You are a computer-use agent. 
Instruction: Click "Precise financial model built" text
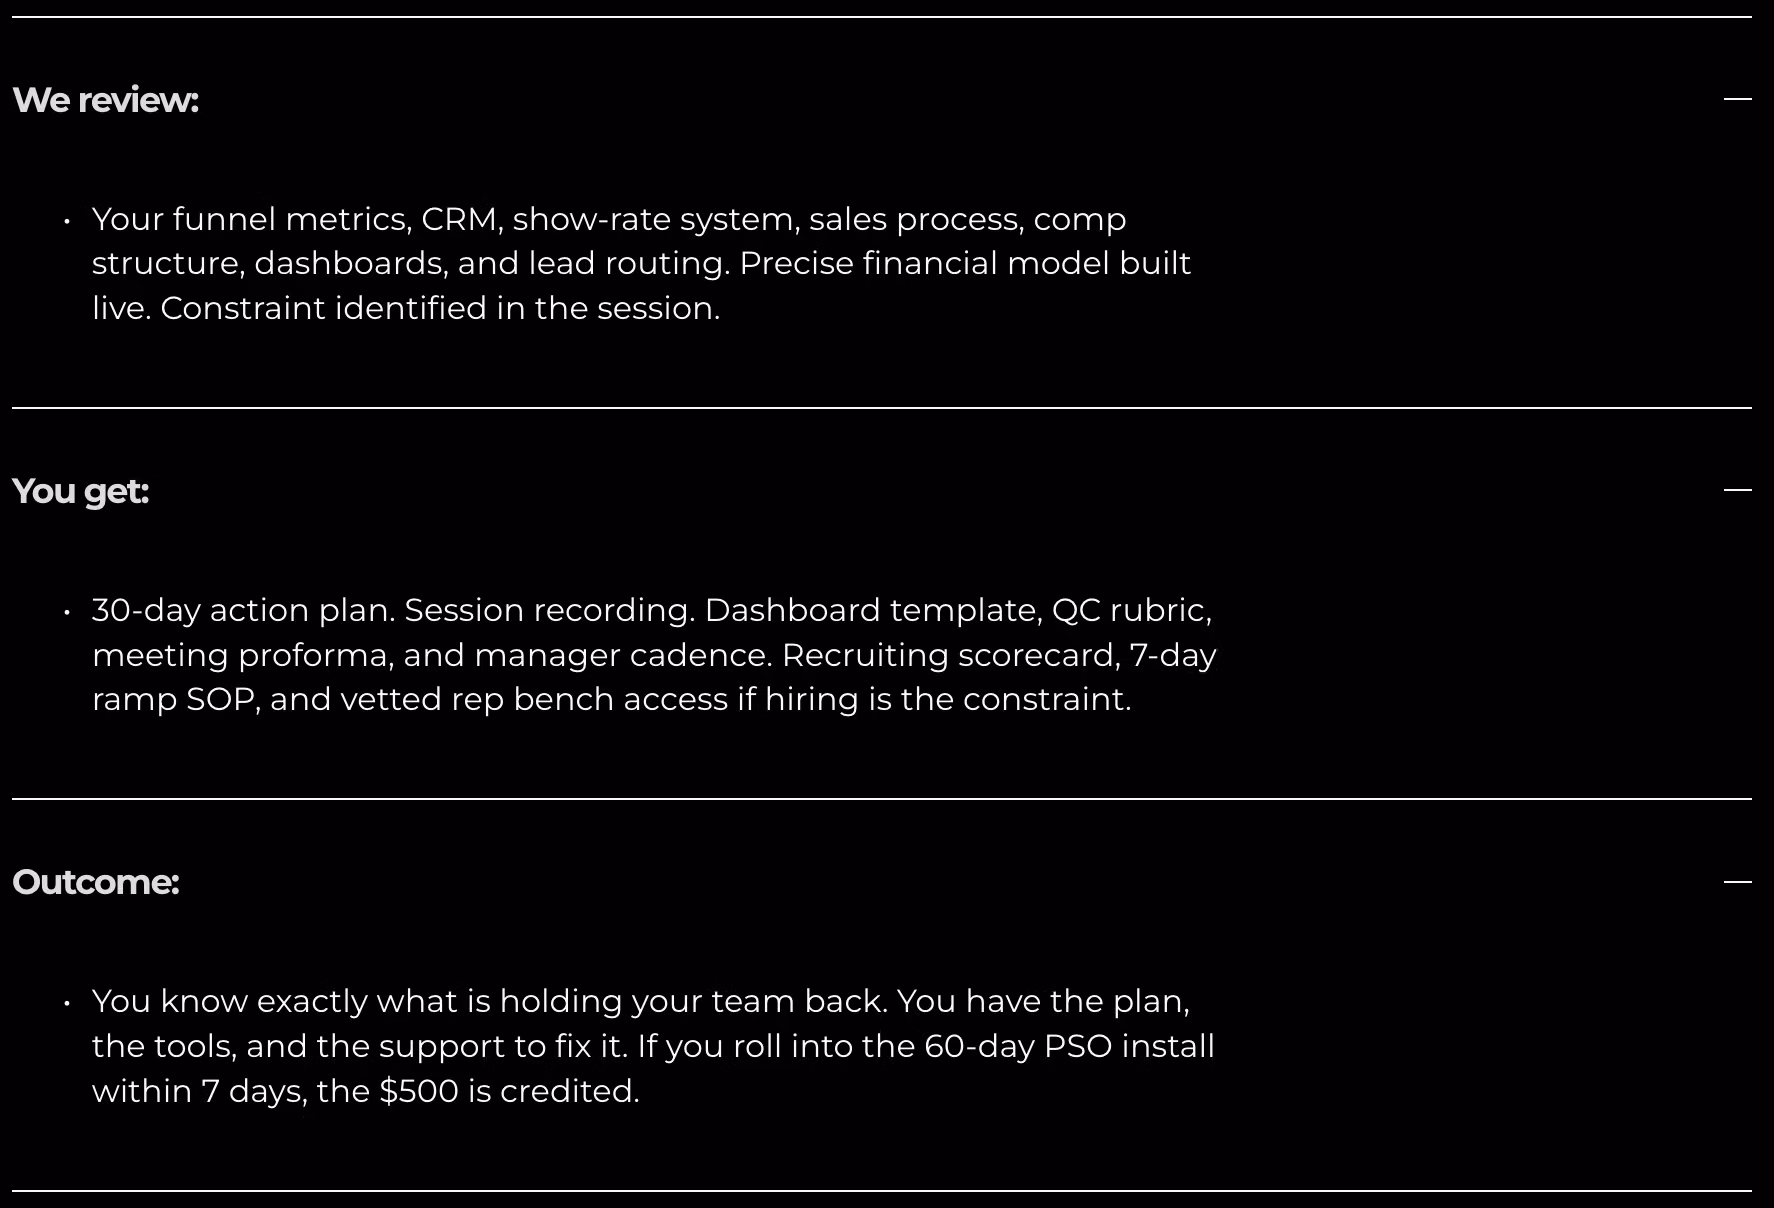(965, 263)
